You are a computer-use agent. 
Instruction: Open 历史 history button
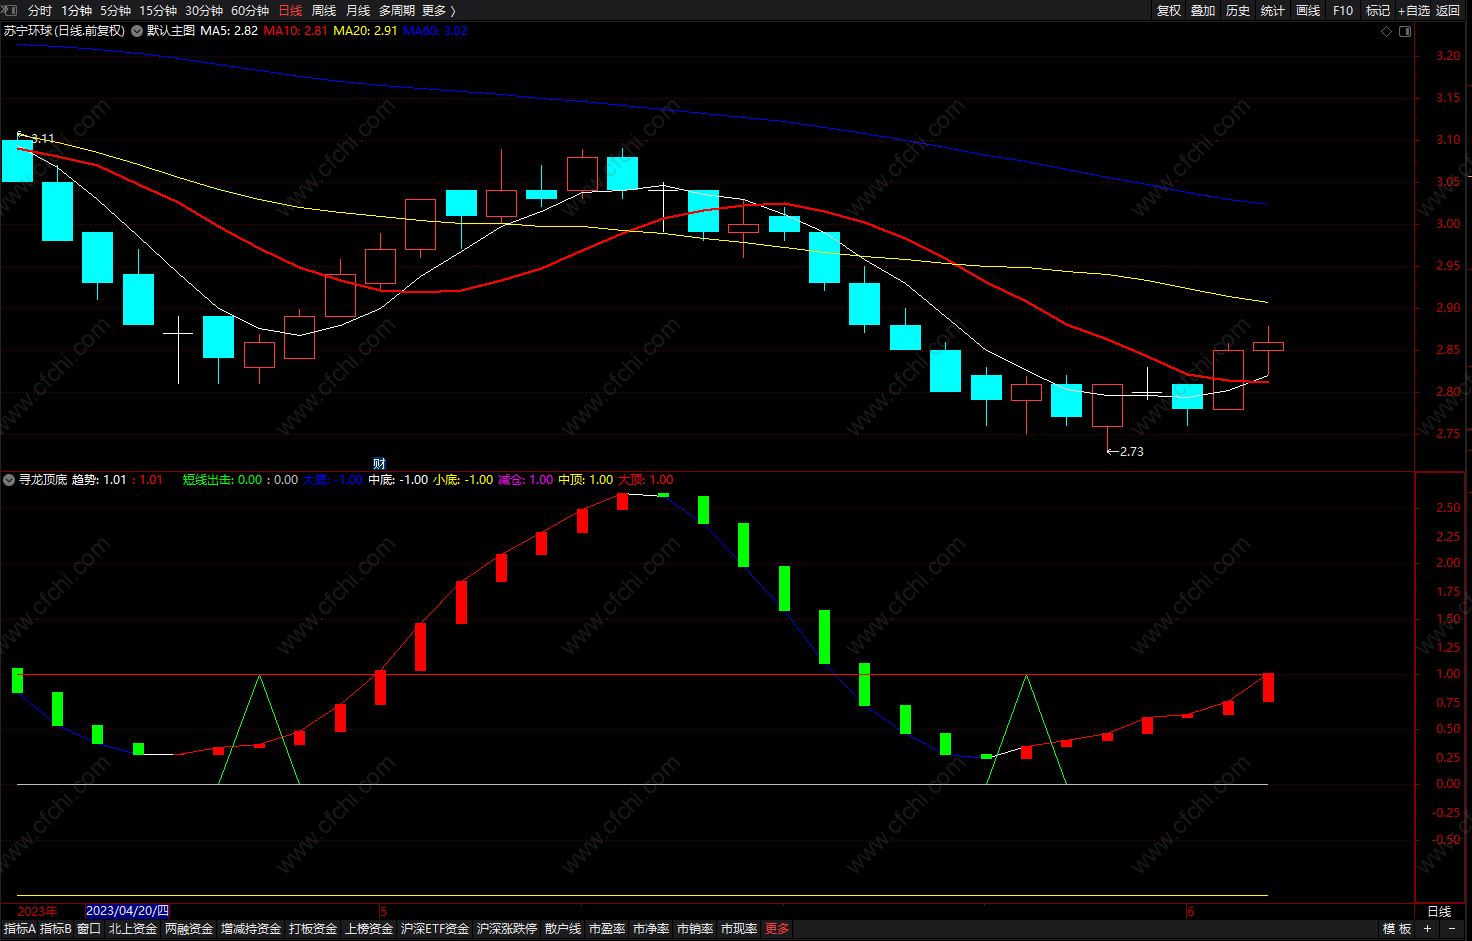(x=1238, y=10)
